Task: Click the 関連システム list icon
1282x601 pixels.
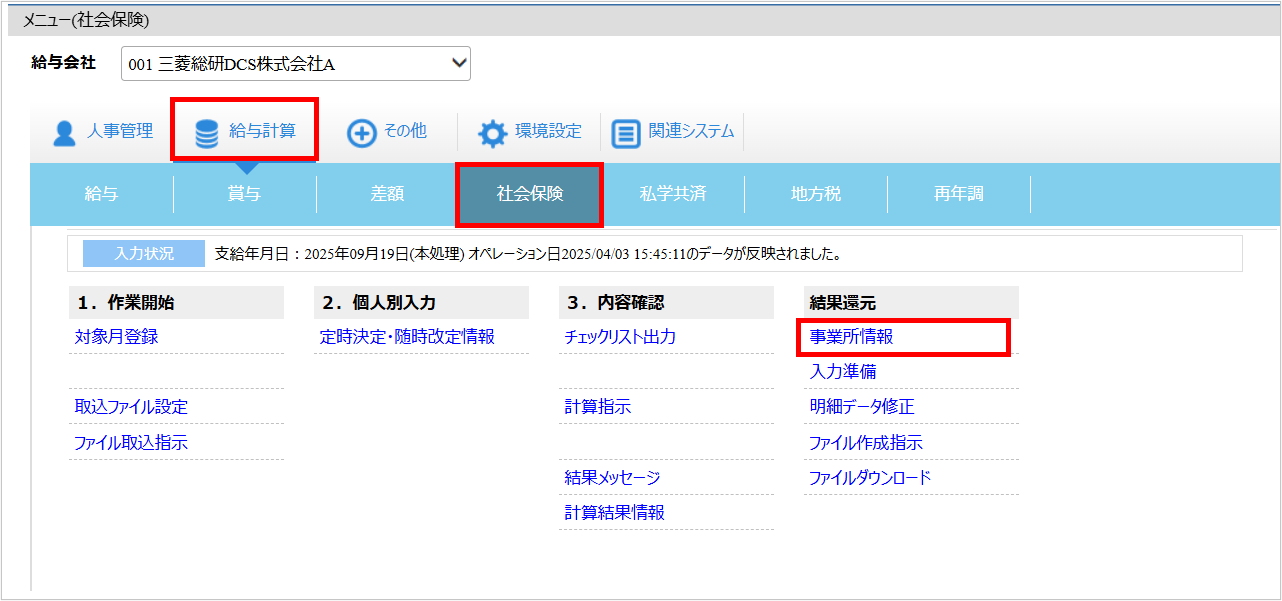Action: click(626, 133)
